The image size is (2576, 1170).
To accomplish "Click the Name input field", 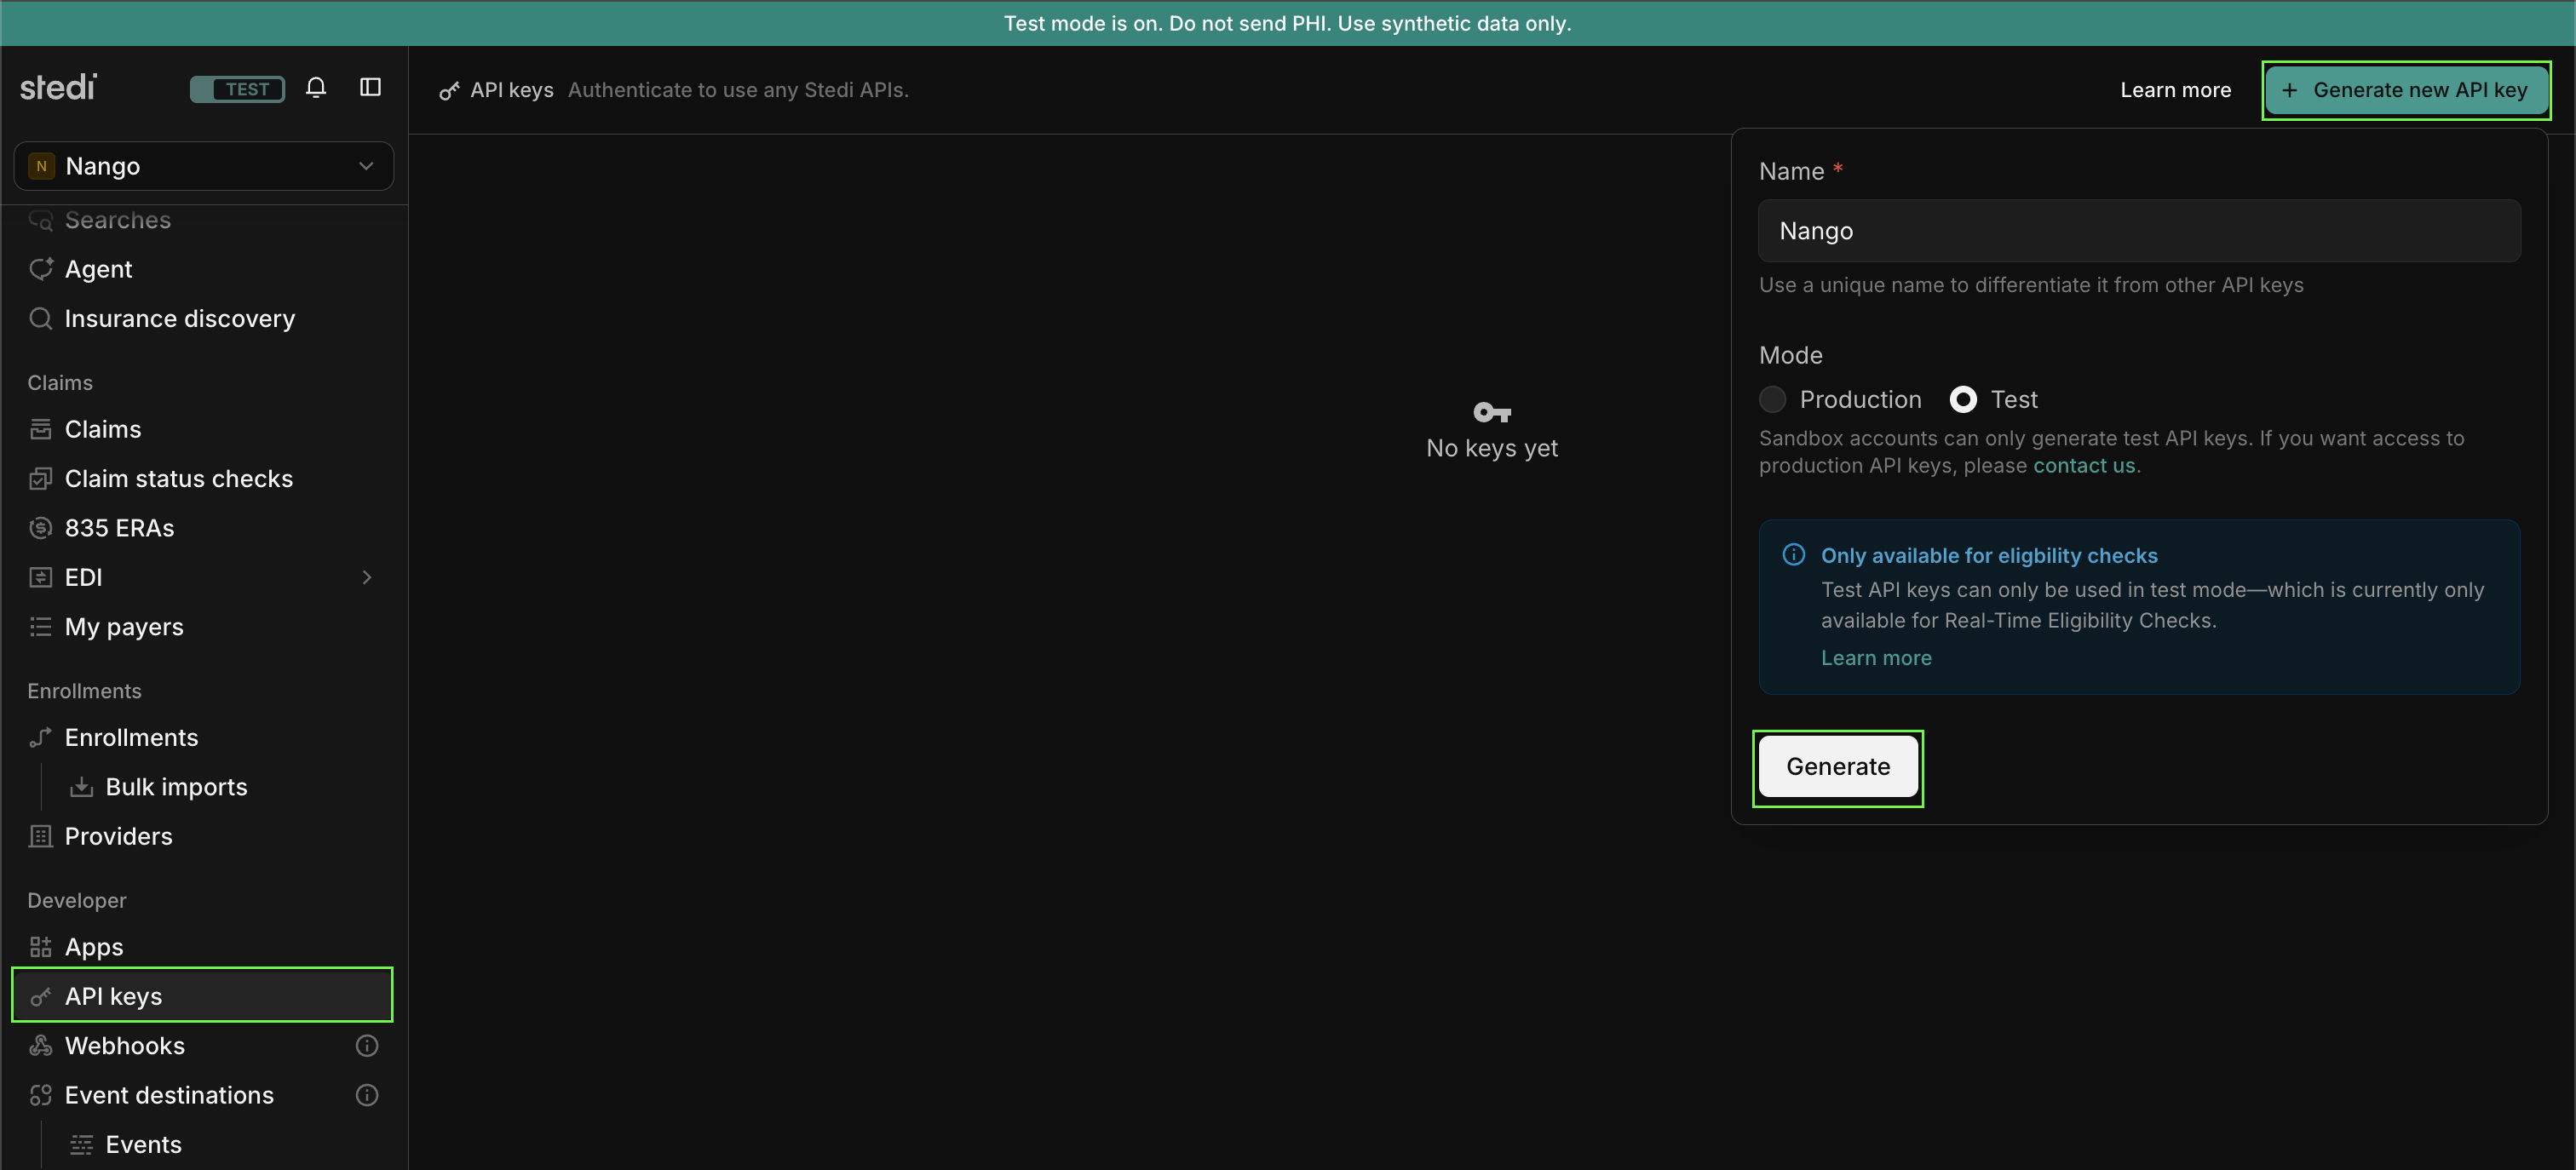I will (x=2139, y=231).
